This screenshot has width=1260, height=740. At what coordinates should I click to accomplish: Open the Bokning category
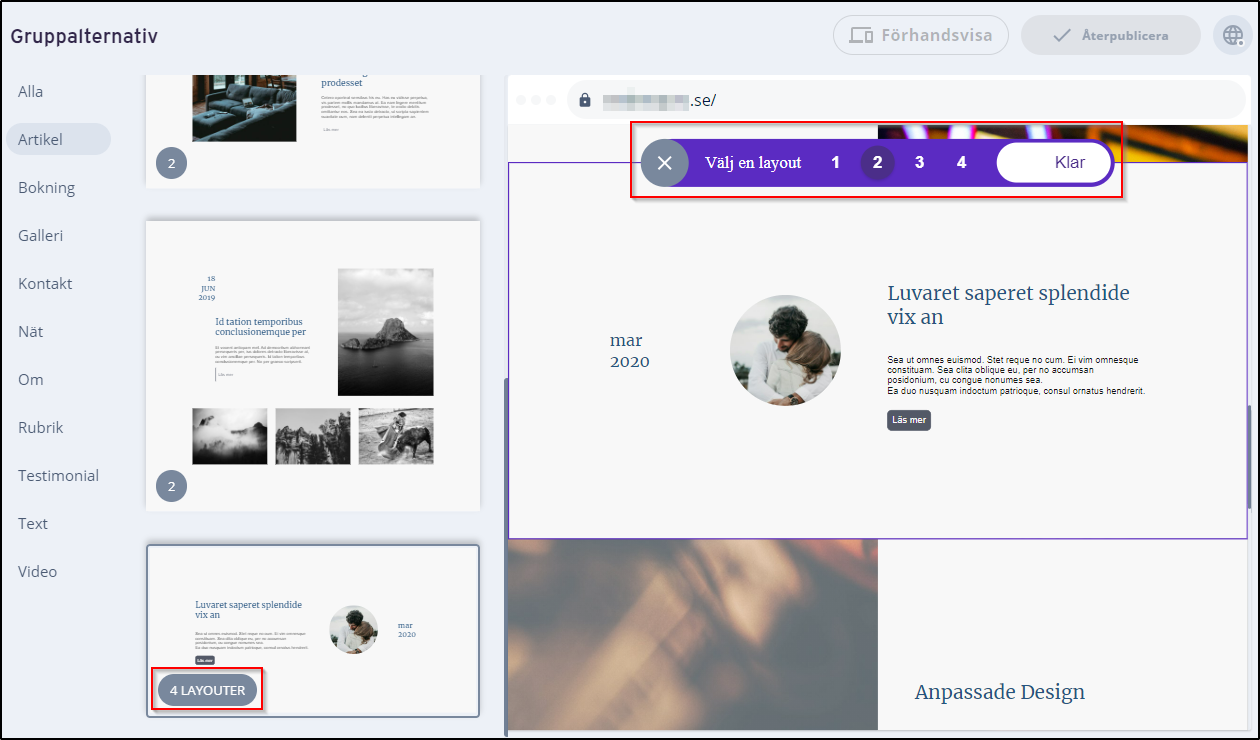(46, 187)
